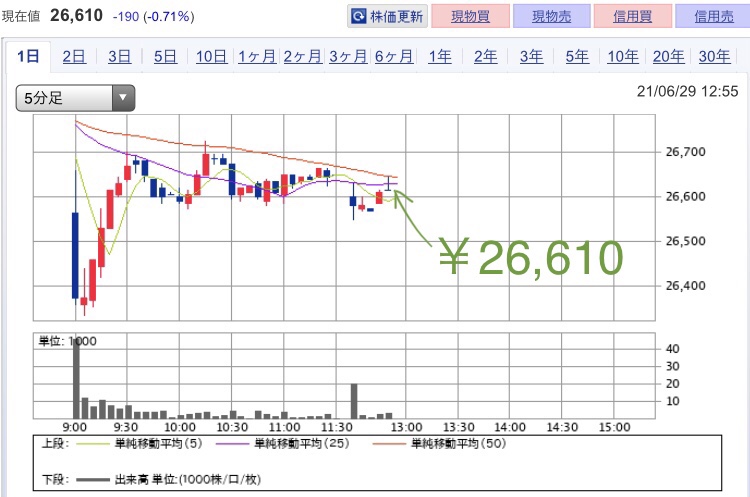Click the -190 (-0.71%) change value
The width and height of the screenshot is (750, 497).
[153, 17]
